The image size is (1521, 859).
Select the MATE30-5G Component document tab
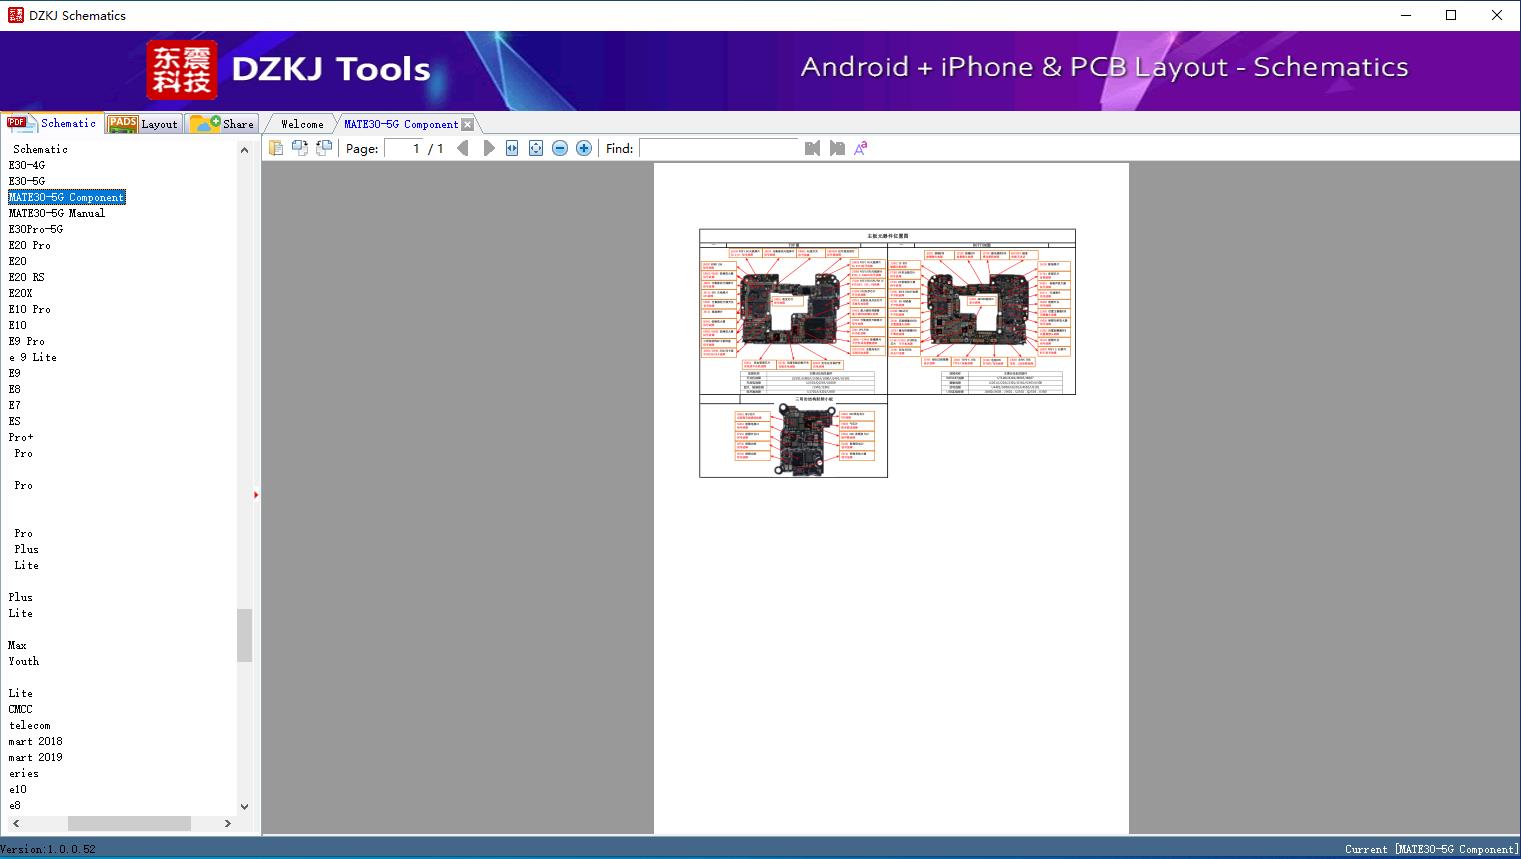coord(401,124)
